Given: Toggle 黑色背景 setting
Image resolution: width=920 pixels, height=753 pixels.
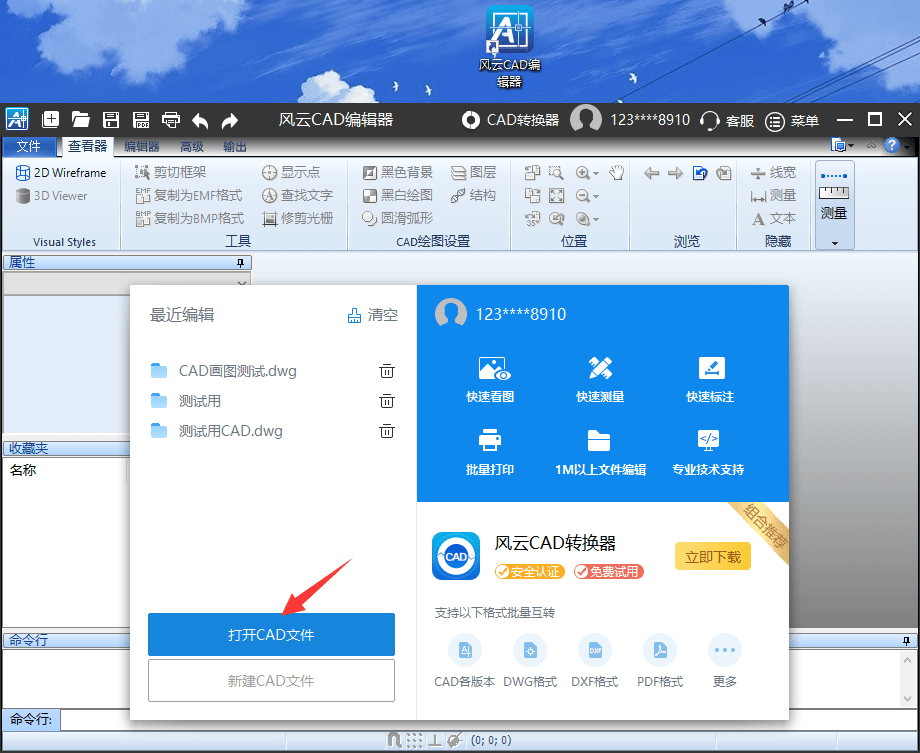Looking at the screenshot, I should 397,172.
